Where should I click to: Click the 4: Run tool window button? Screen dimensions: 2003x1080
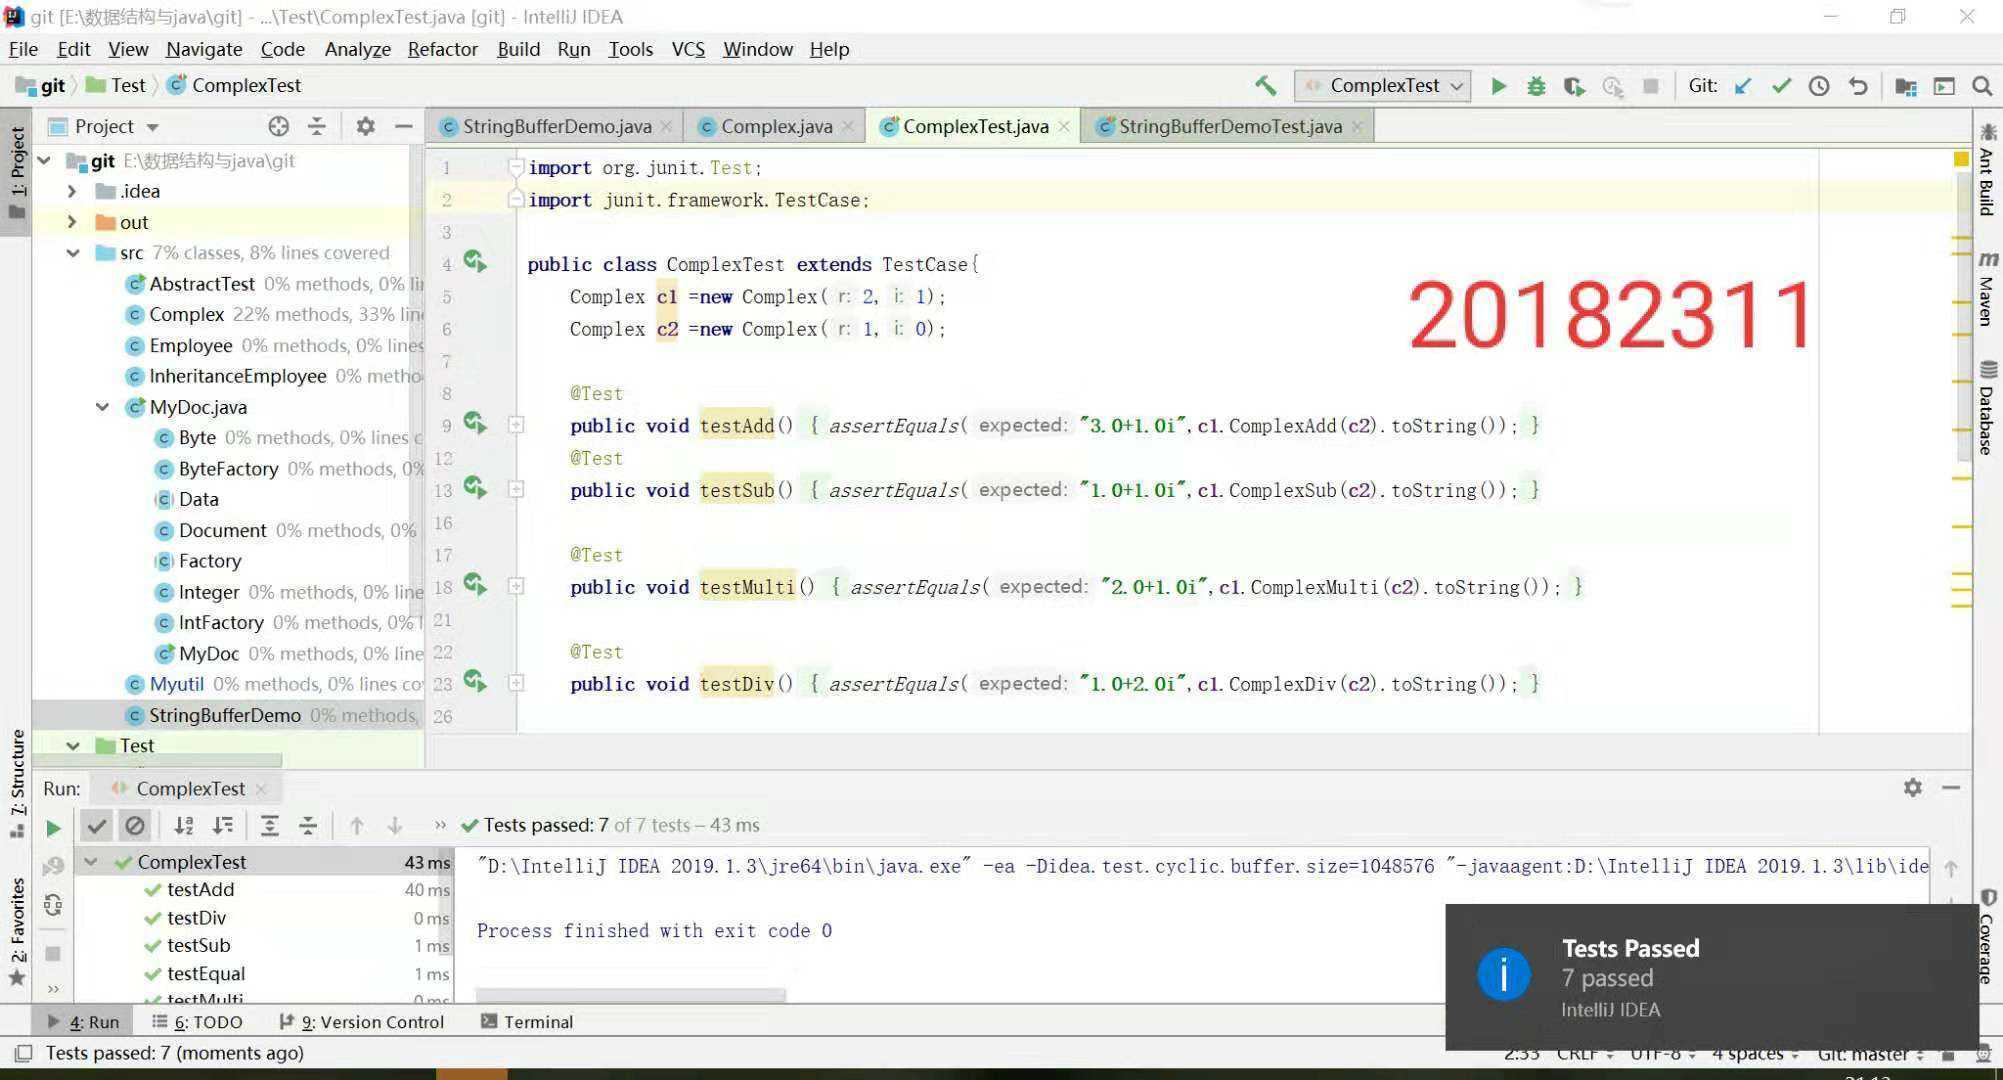(x=83, y=1022)
